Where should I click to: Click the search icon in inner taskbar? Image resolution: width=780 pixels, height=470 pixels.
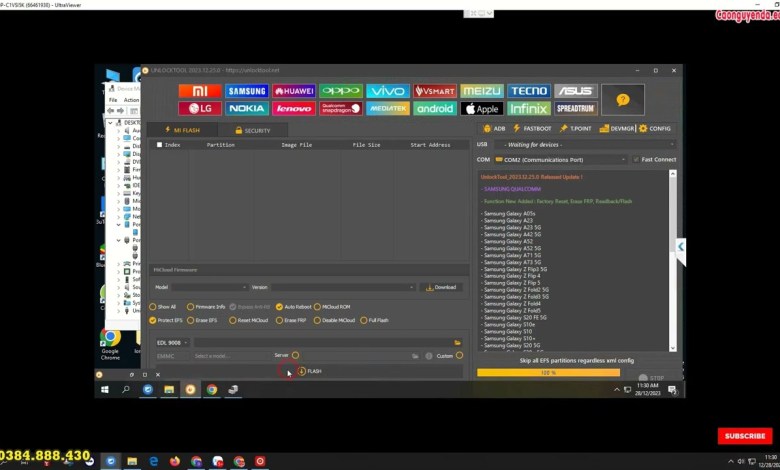(126, 389)
